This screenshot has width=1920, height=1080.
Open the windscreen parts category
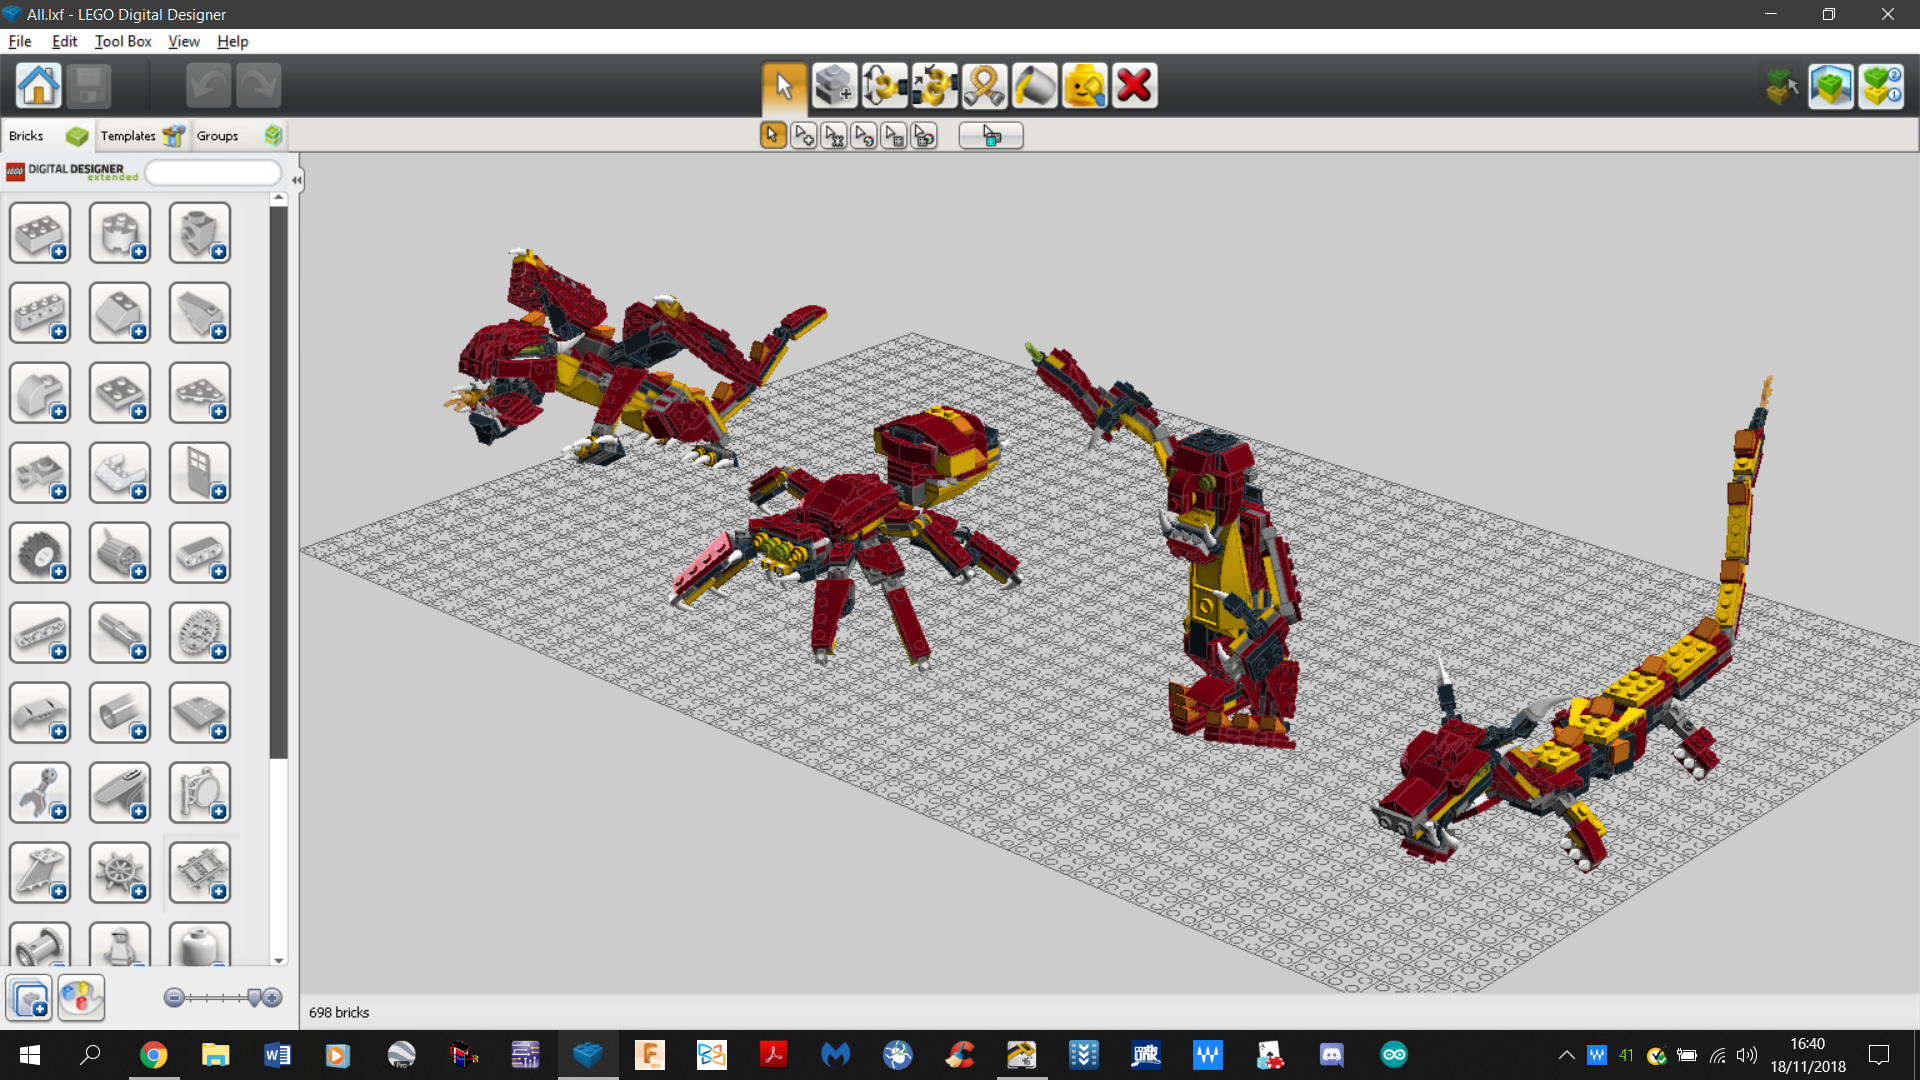click(x=120, y=473)
